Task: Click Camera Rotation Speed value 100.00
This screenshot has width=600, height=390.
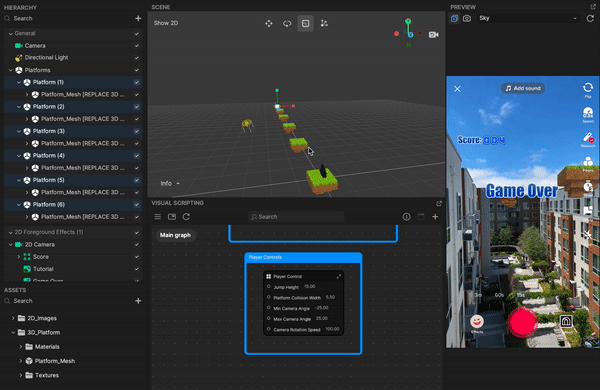Action: (332, 329)
